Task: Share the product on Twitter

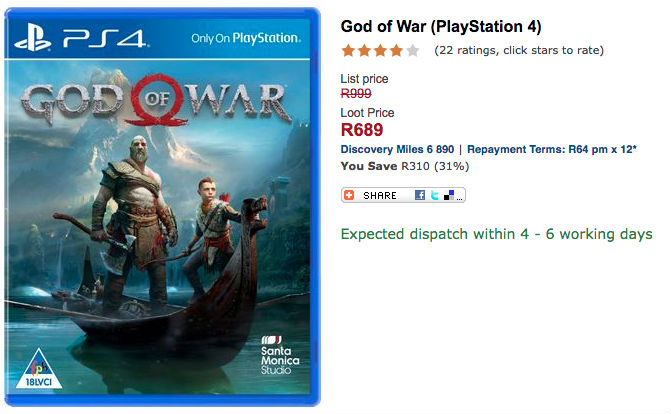Action: coord(435,195)
